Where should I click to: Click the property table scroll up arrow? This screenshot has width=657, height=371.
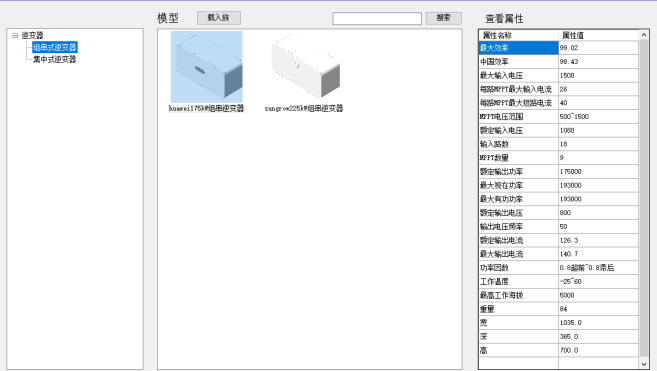coord(644,35)
